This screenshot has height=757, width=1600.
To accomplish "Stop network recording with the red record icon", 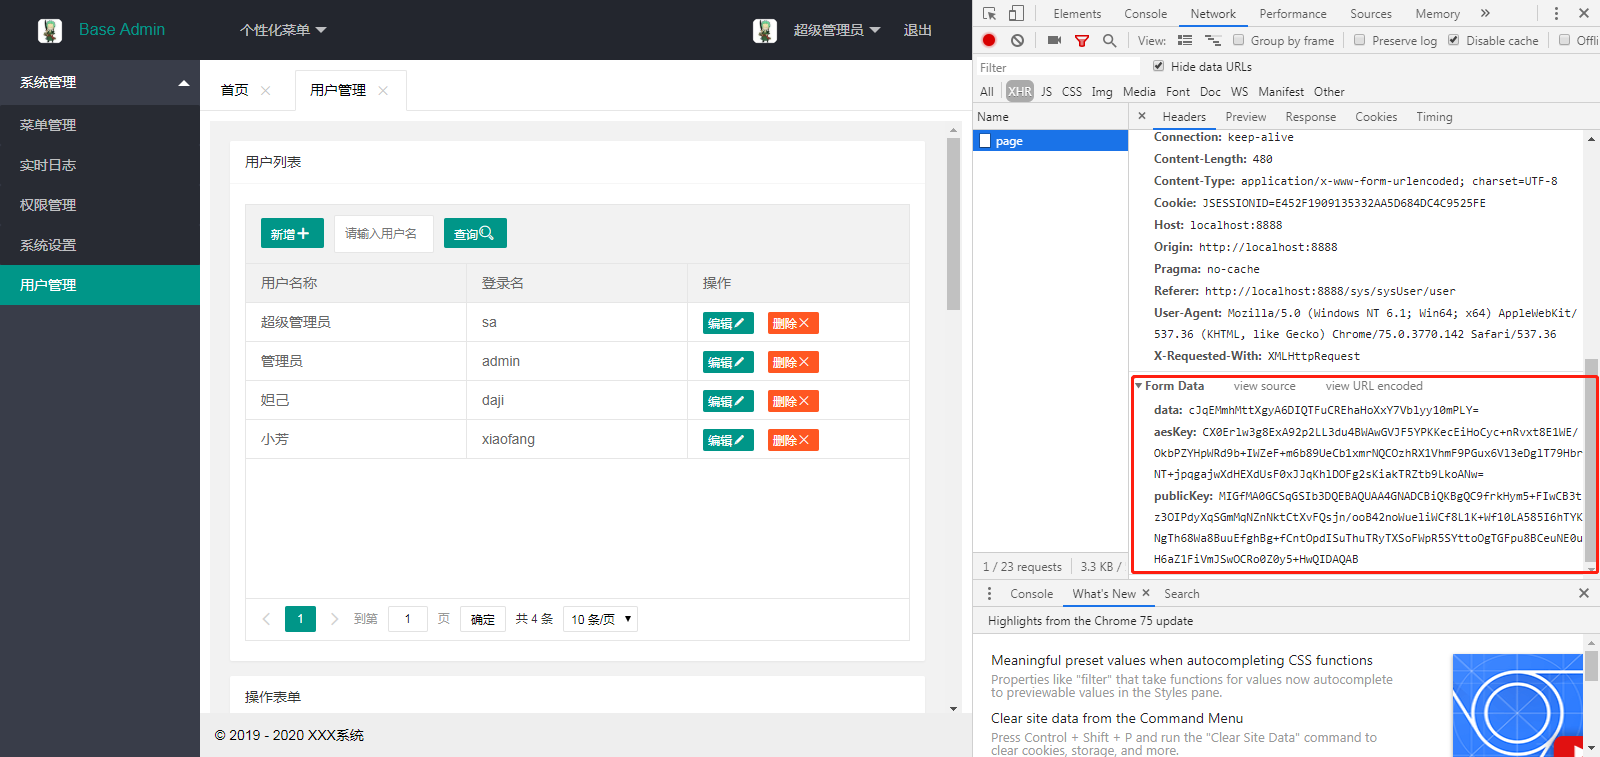I will (x=989, y=40).
